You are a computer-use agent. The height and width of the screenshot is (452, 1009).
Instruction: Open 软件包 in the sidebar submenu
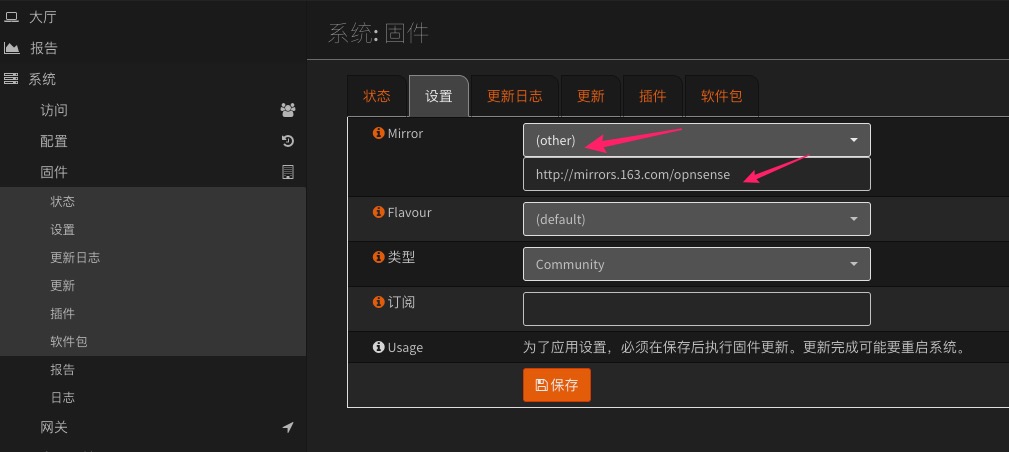tap(69, 341)
